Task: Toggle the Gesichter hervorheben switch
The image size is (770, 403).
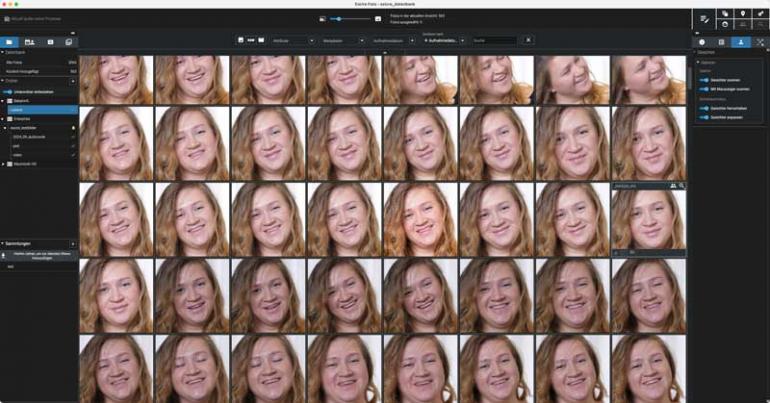Action: 704,108
